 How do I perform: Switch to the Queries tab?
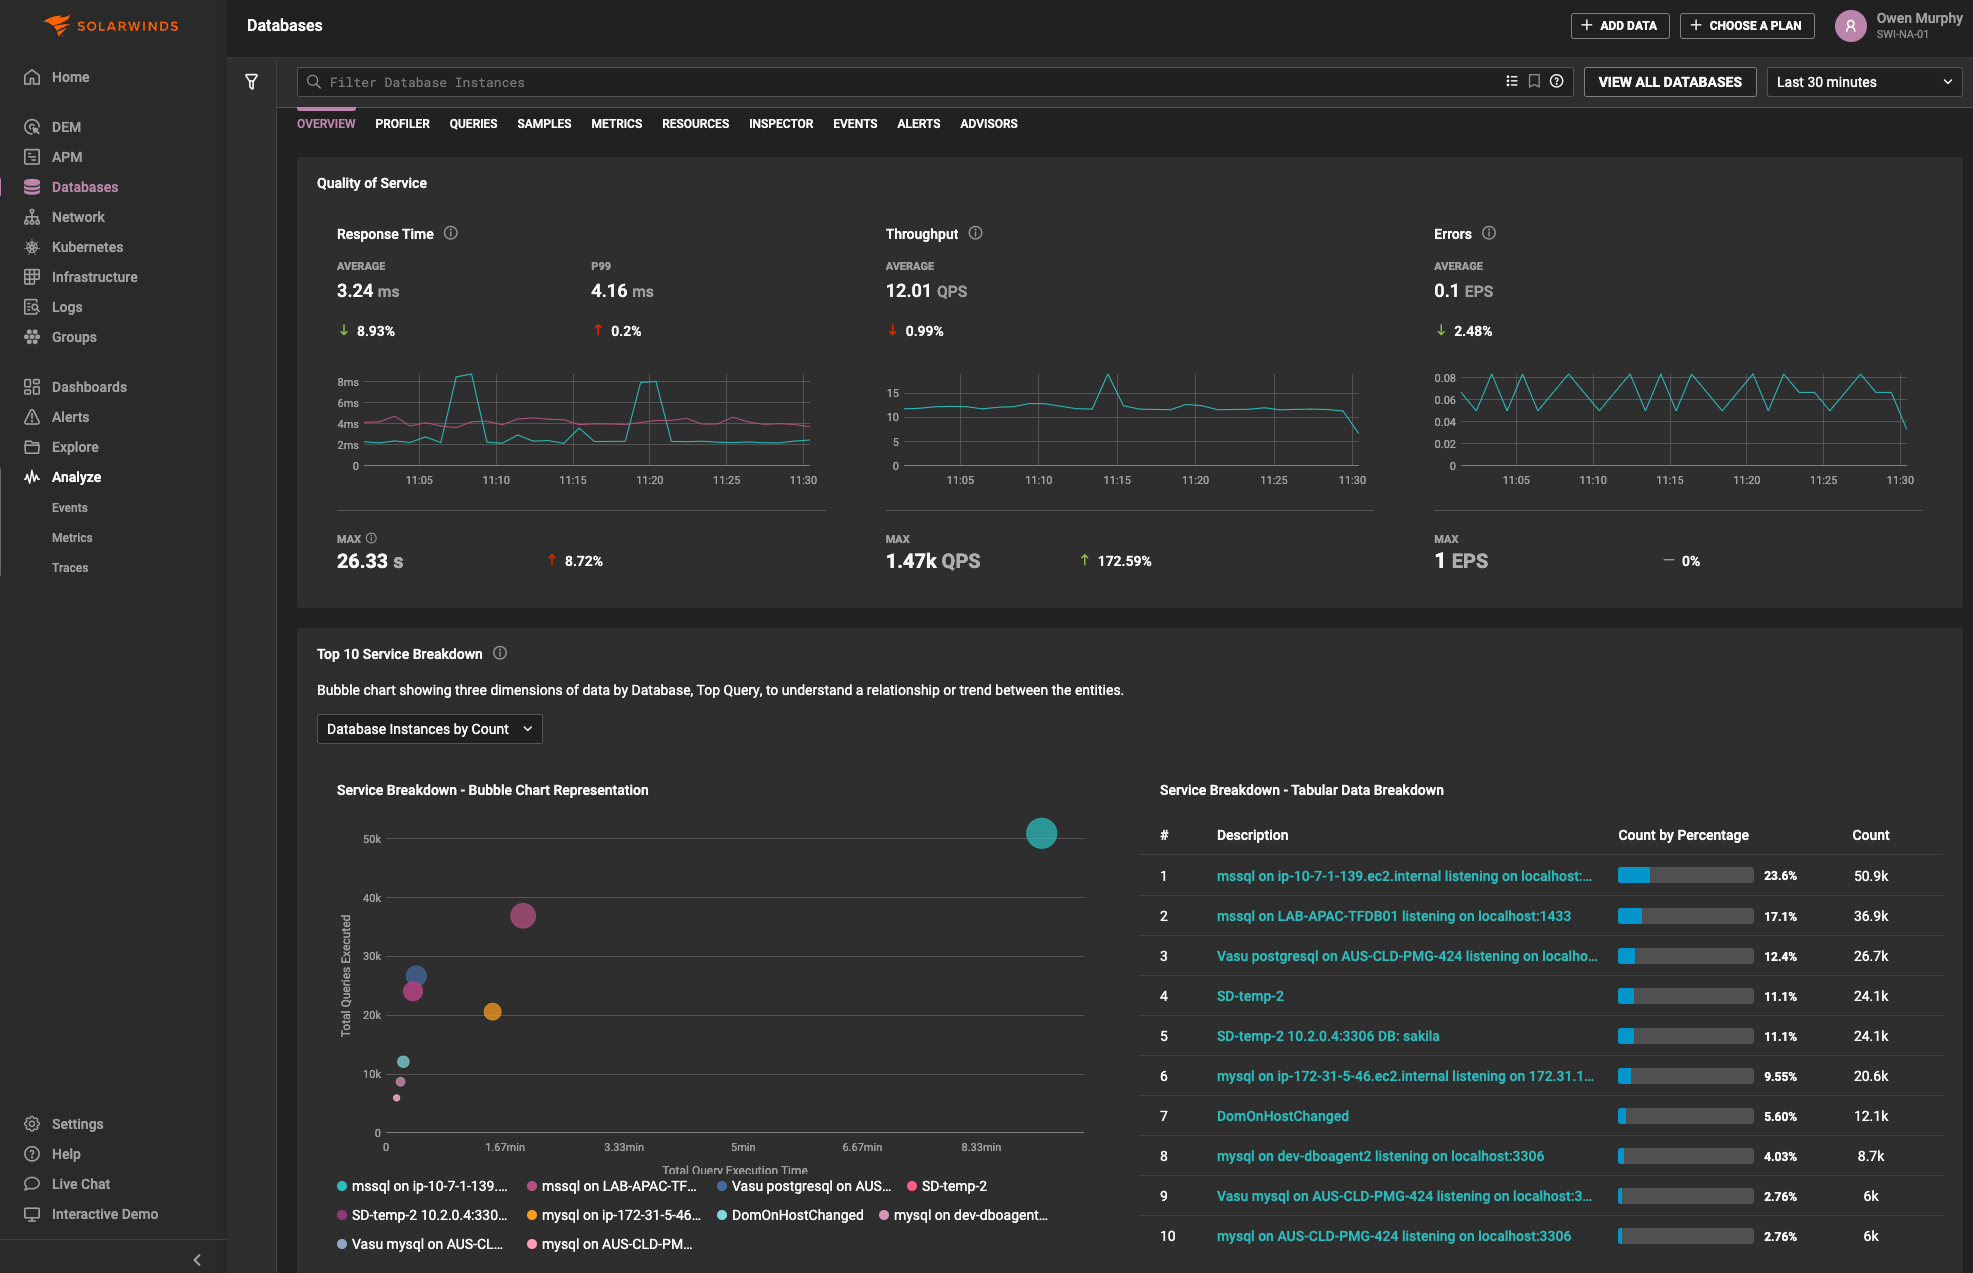(x=473, y=124)
